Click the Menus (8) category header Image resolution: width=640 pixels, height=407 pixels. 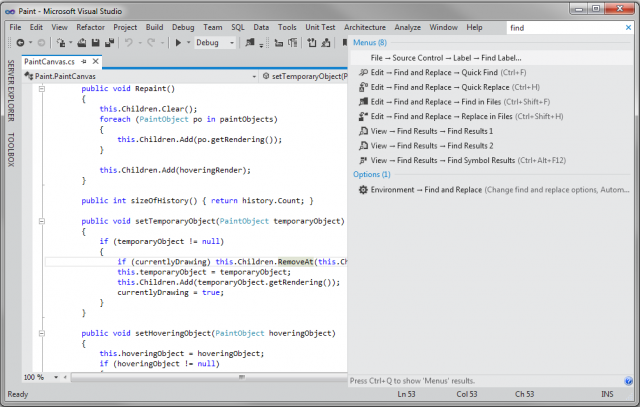(369, 42)
